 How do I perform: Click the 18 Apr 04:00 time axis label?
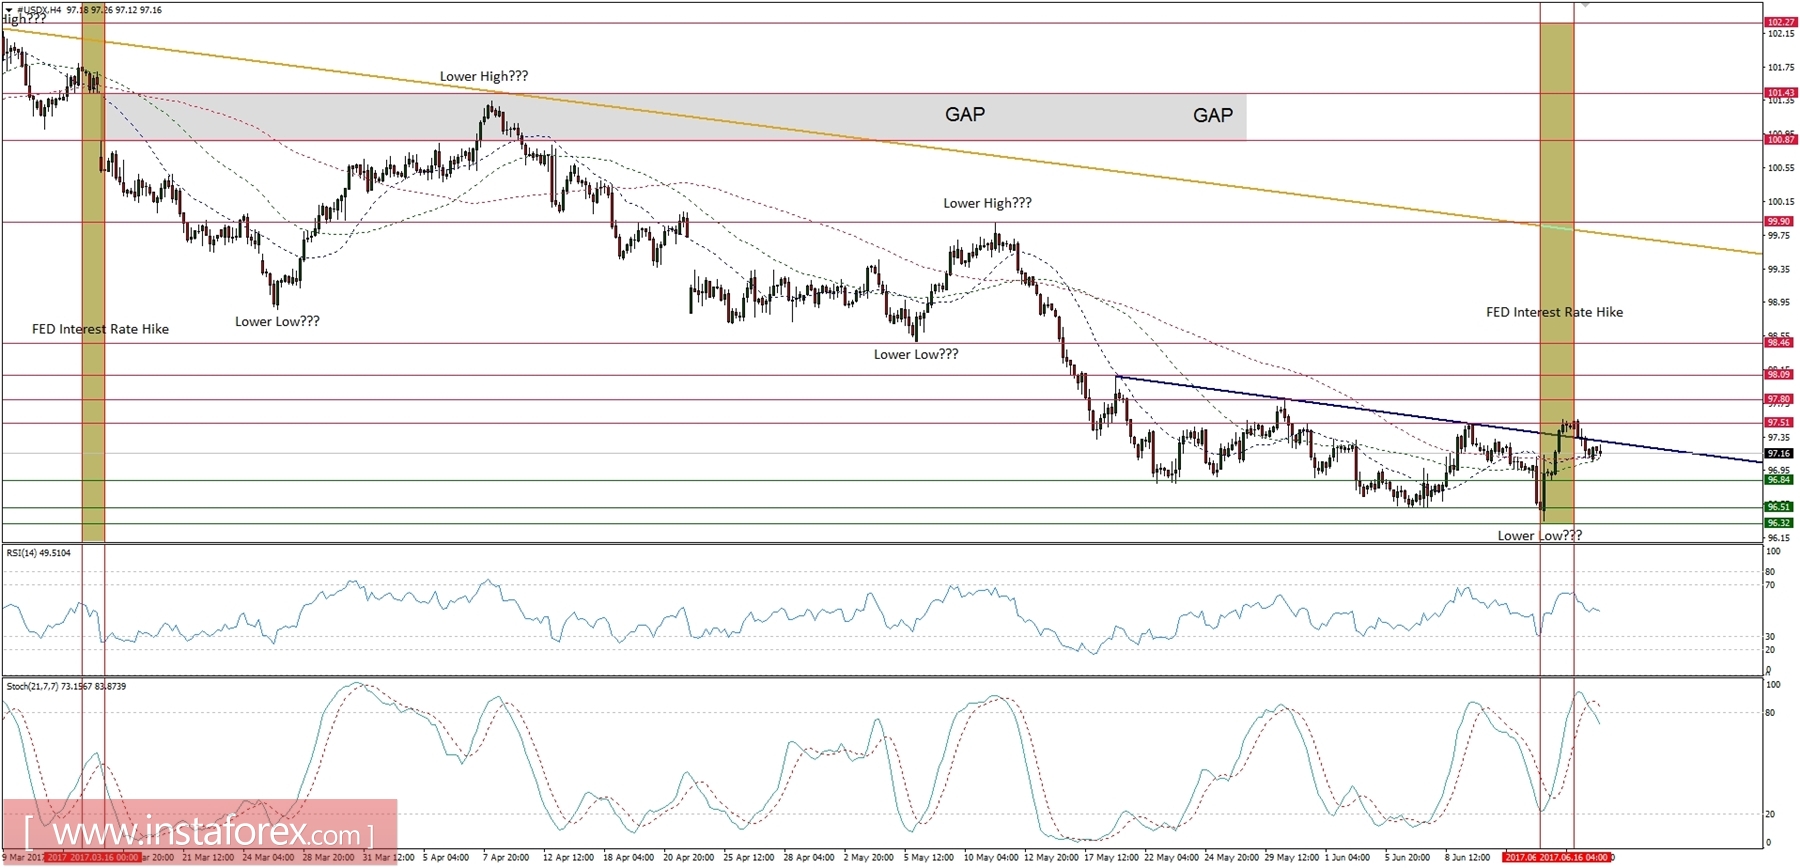point(629,858)
